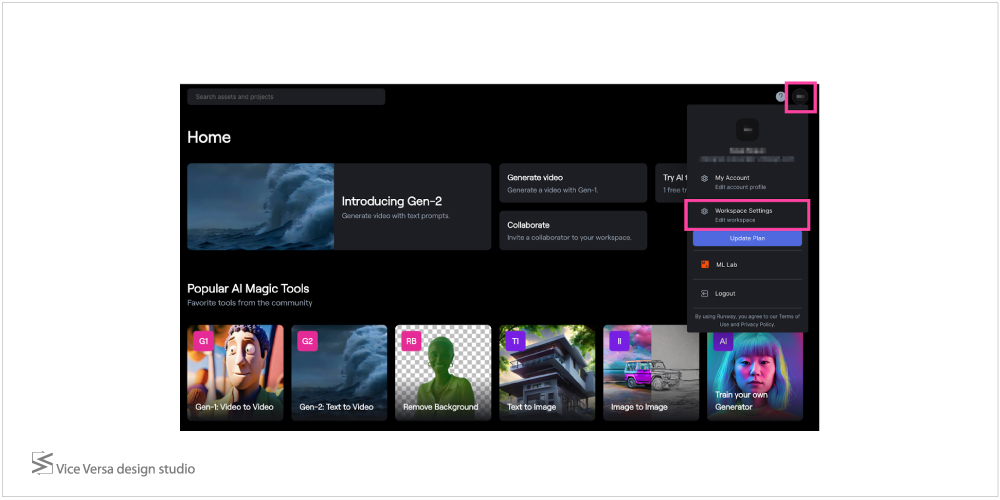Click the orange ML Lab icon
Image resolution: width=1000 pixels, height=500 pixels.
tap(705, 265)
